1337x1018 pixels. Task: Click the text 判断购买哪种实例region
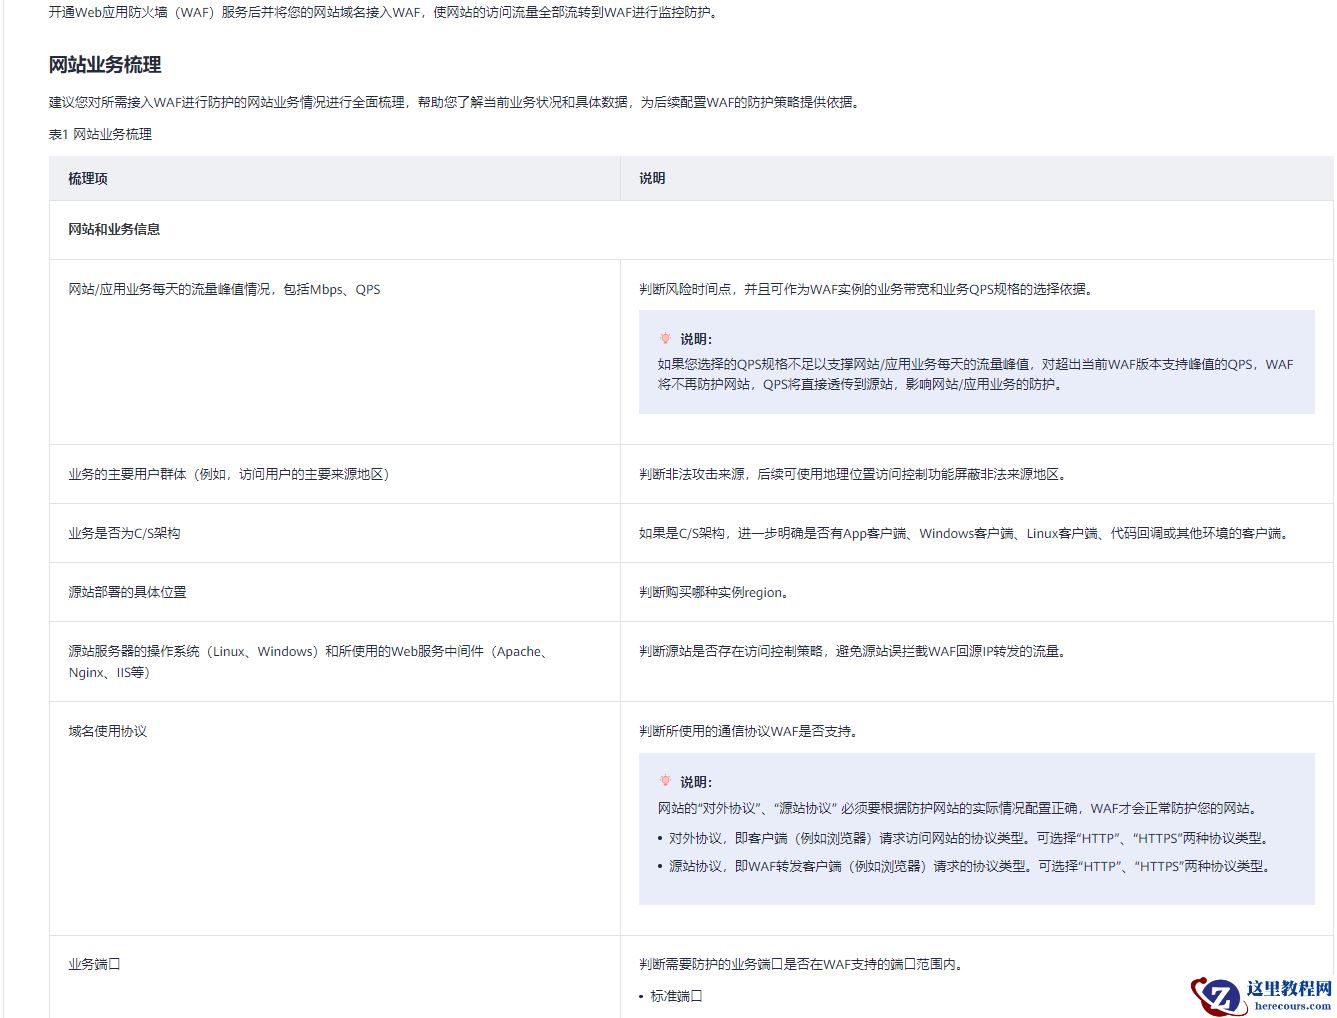pos(714,592)
